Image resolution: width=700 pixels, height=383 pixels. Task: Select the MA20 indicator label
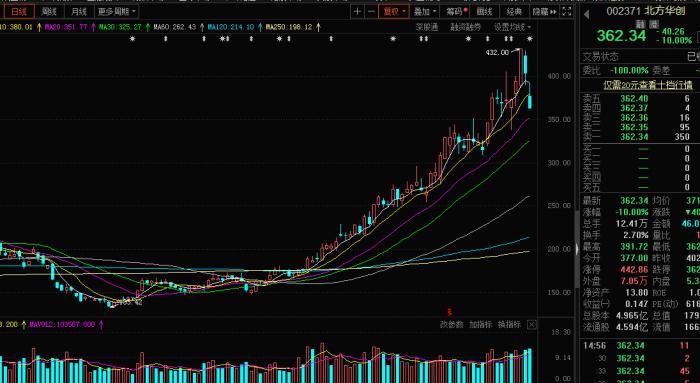pyautogui.click(x=66, y=27)
